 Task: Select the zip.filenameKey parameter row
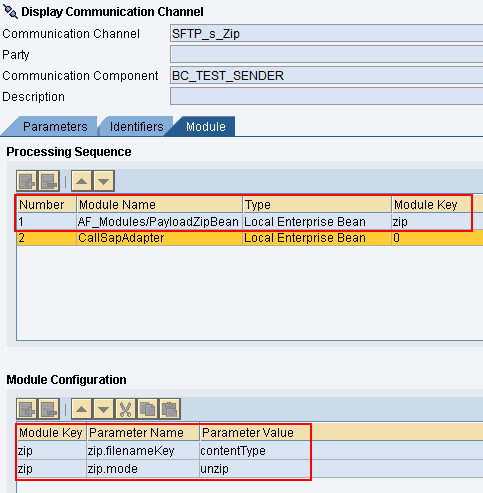point(249,451)
